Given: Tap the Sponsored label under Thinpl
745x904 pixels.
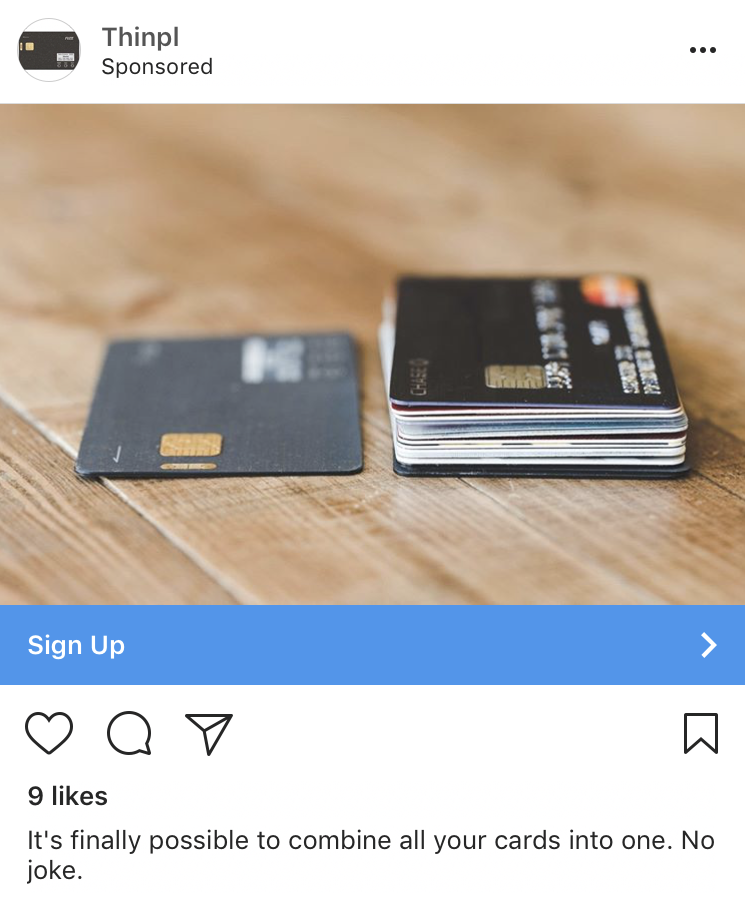Looking at the screenshot, I should click(x=157, y=67).
